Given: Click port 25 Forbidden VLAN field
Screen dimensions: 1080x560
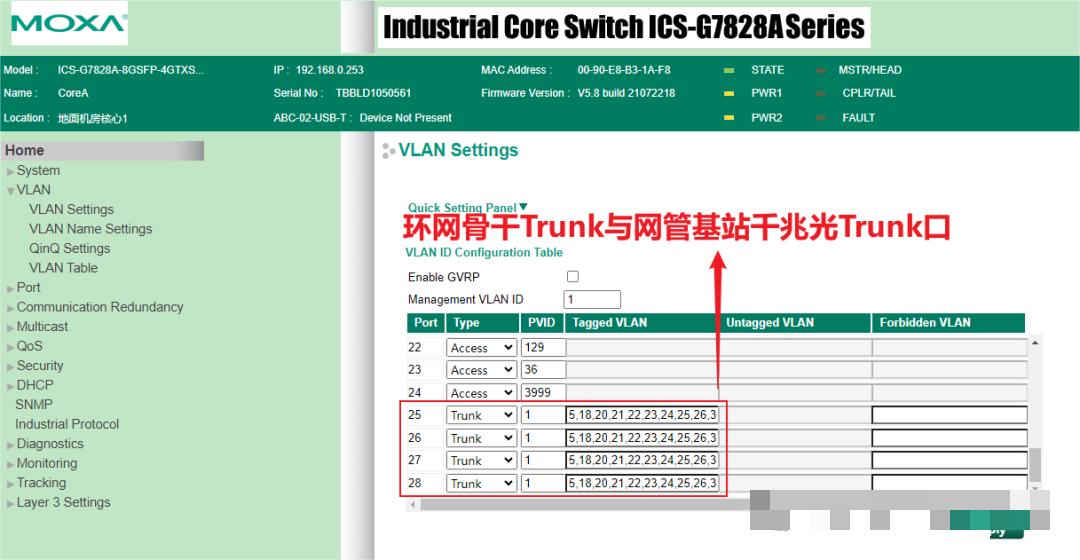Looking at the screenshot, I should click(x=950, y=415).
